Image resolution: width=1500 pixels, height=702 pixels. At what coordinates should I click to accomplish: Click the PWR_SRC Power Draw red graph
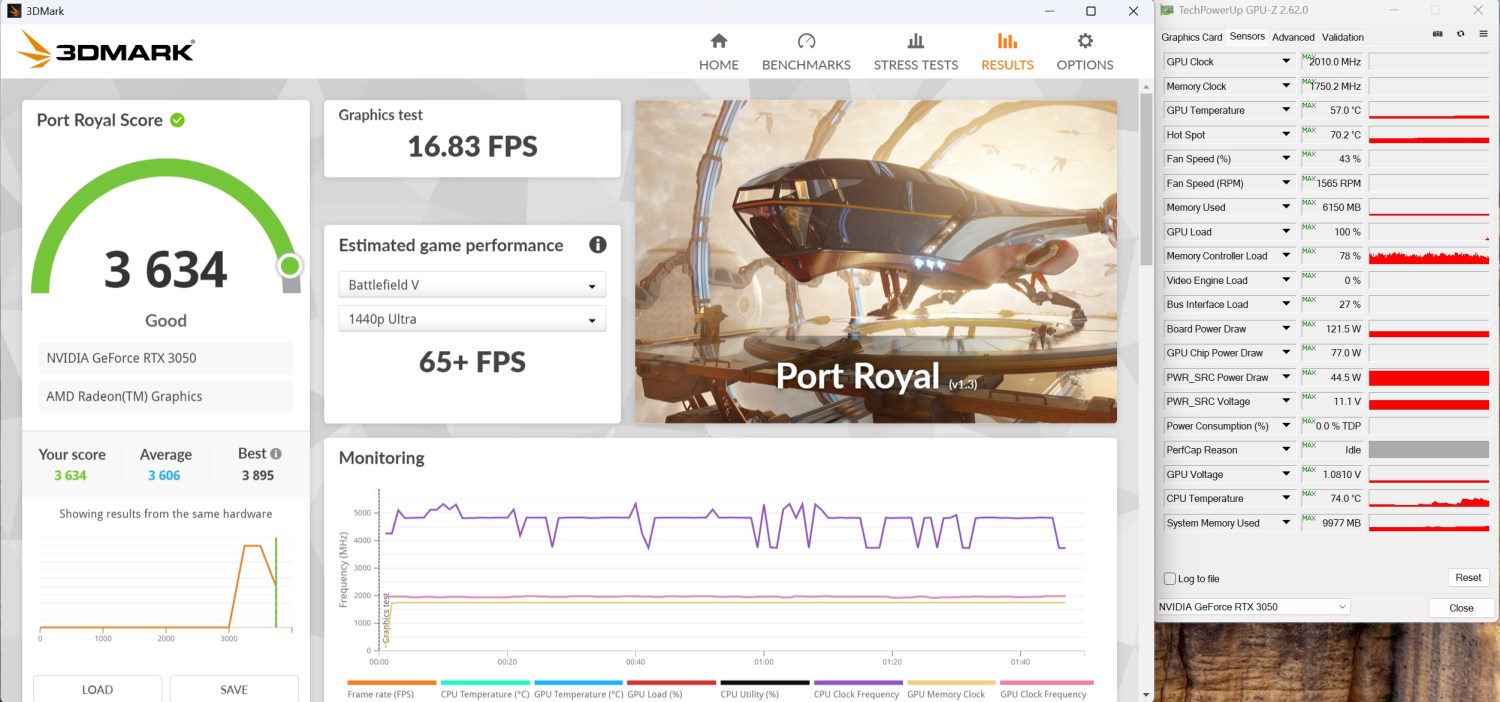(x=1429, y=377)
